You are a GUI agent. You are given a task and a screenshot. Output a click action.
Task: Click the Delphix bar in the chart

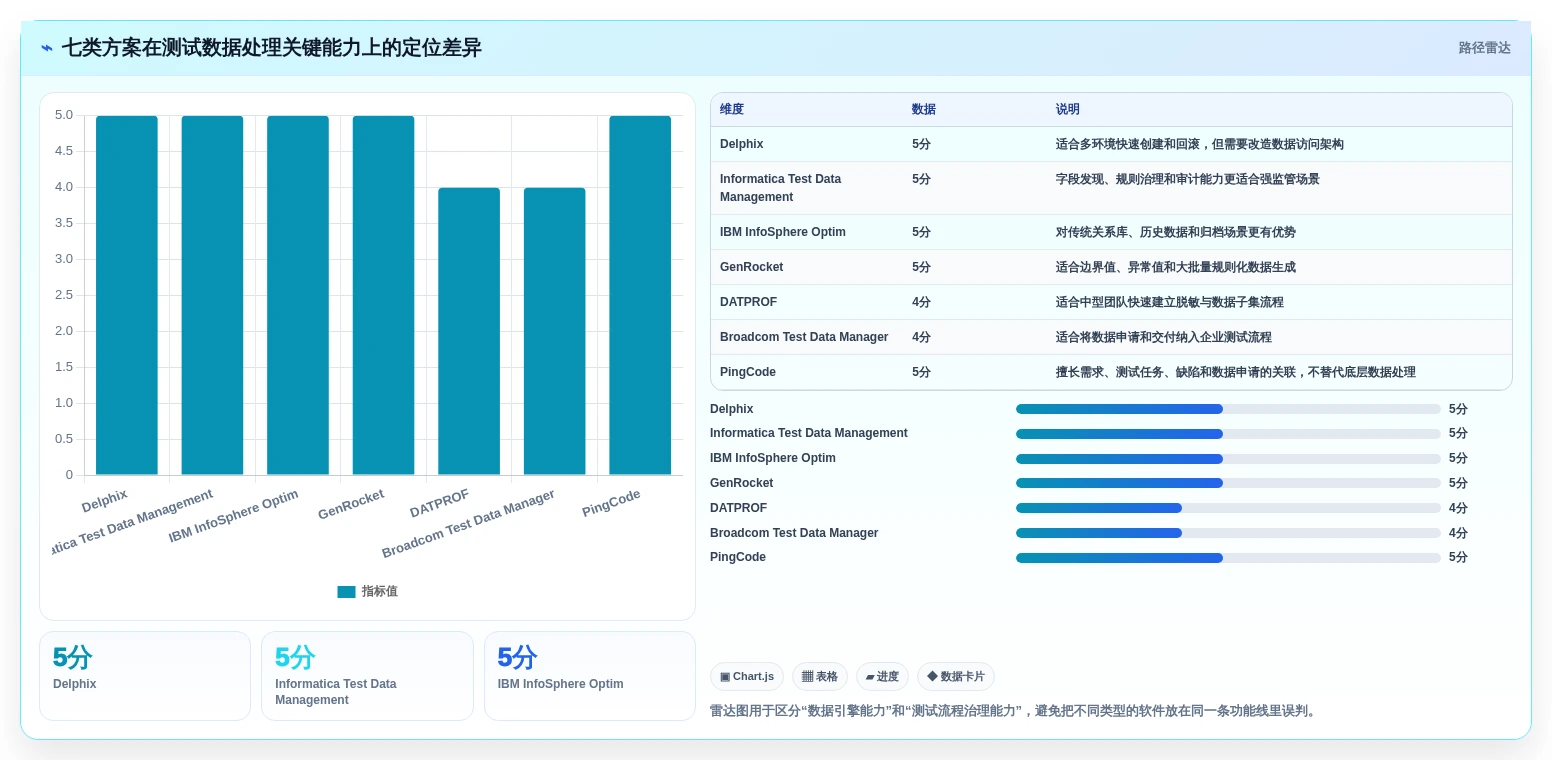127,295
